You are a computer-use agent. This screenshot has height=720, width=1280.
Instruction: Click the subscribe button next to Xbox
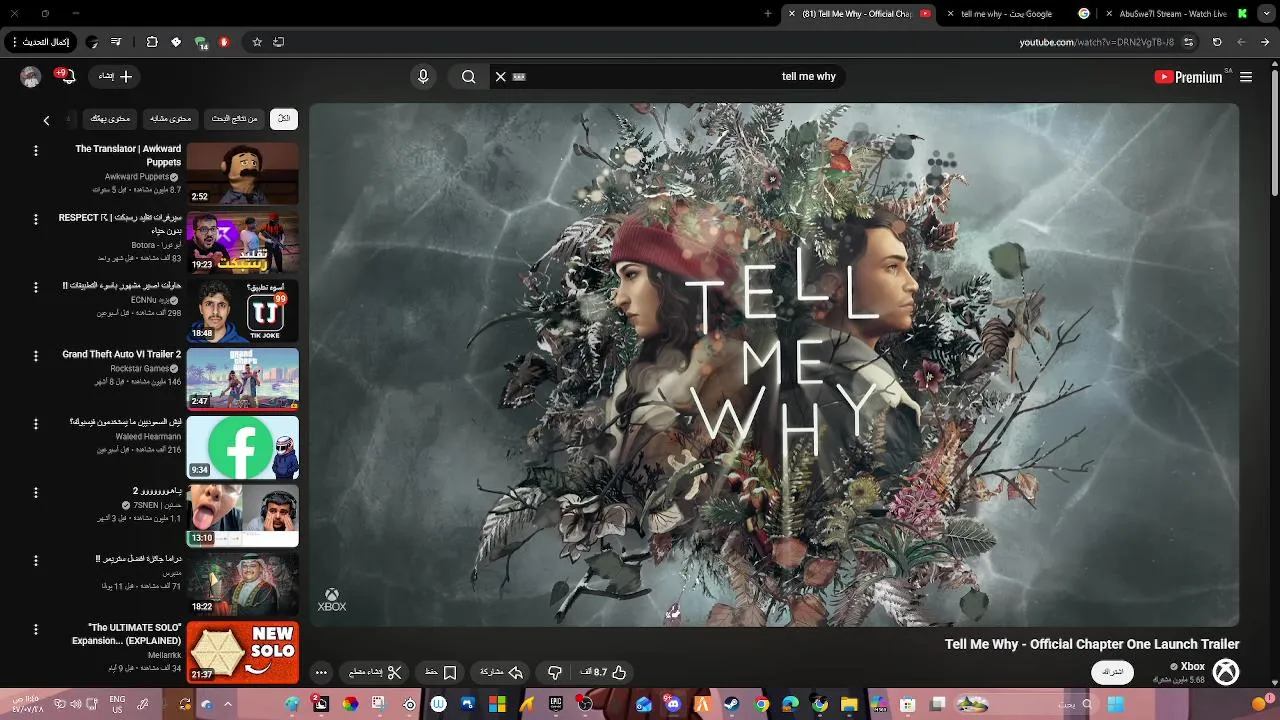click(1112, 672)
